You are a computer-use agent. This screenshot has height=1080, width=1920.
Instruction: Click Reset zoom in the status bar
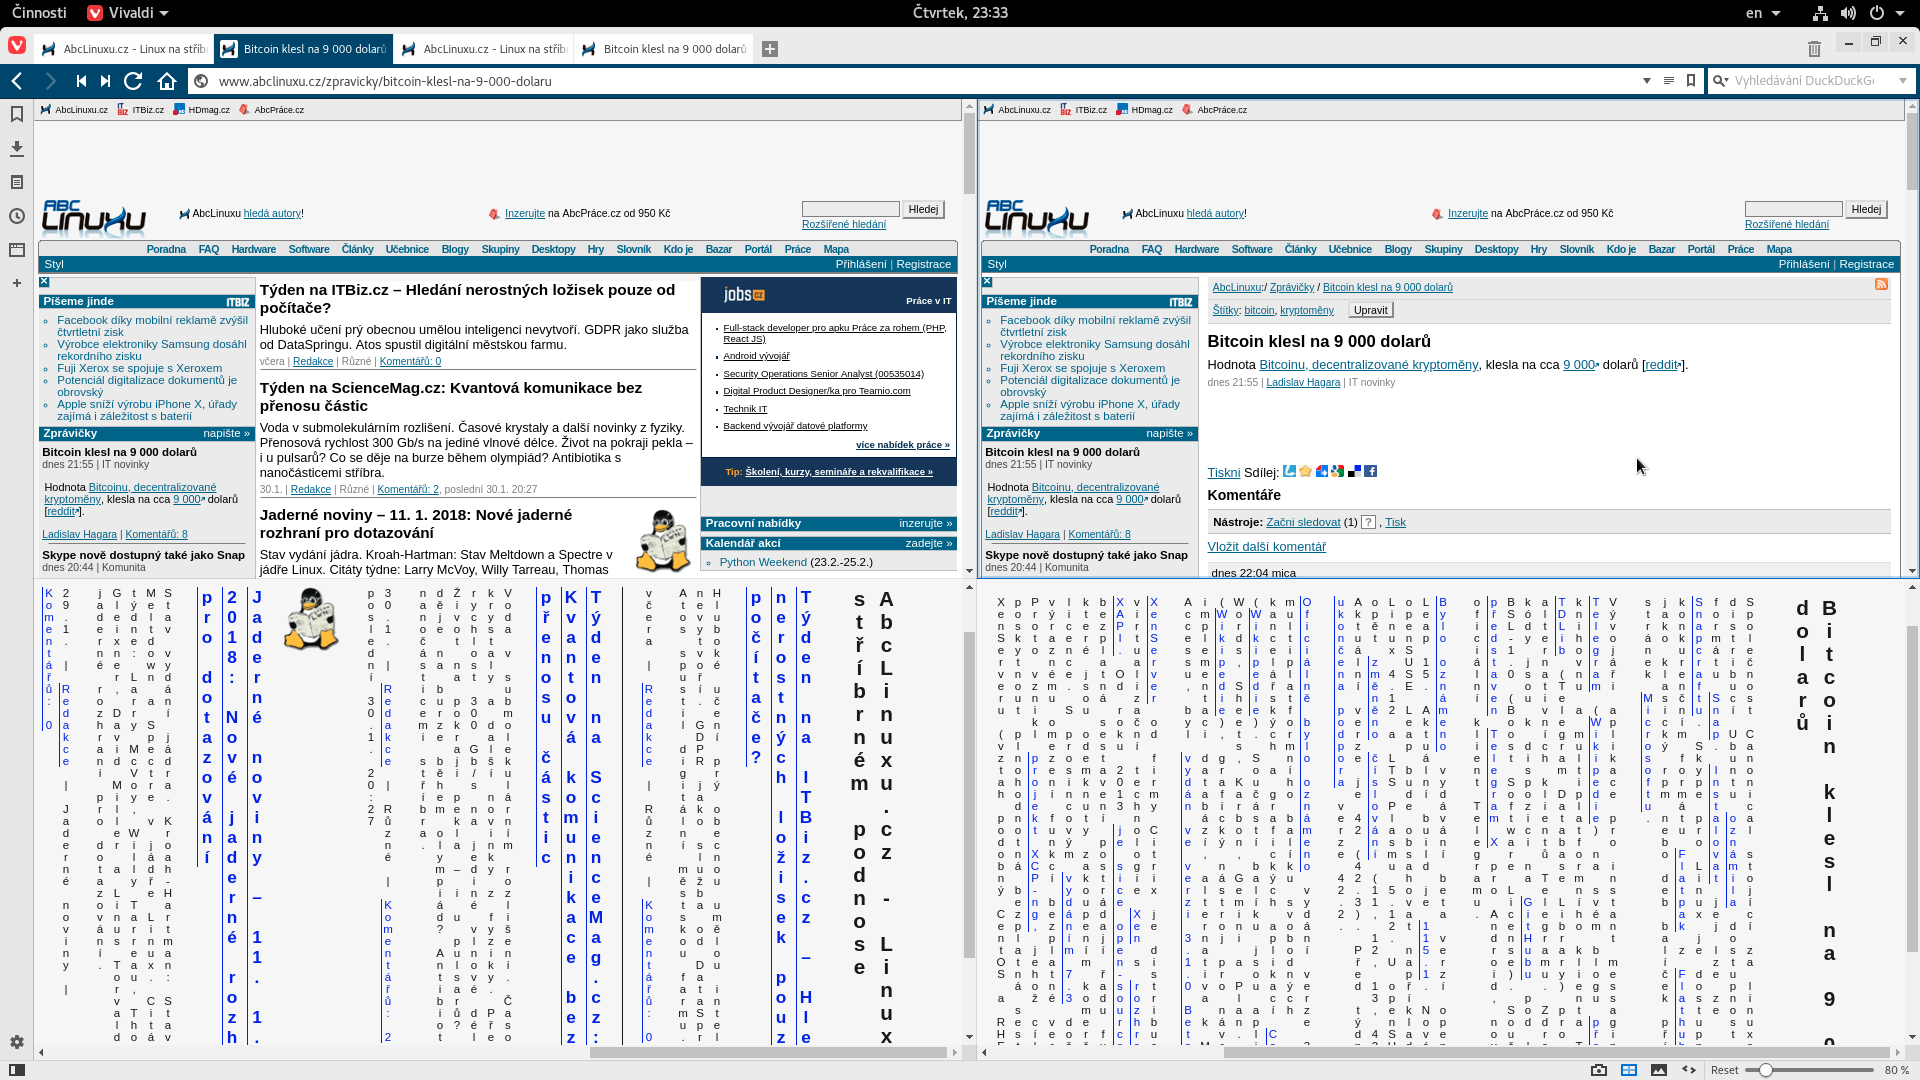point(1725,1070)
